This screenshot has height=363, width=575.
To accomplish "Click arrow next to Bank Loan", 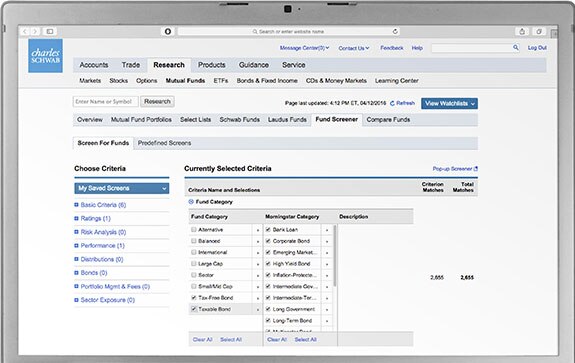I will click(327, 230).
